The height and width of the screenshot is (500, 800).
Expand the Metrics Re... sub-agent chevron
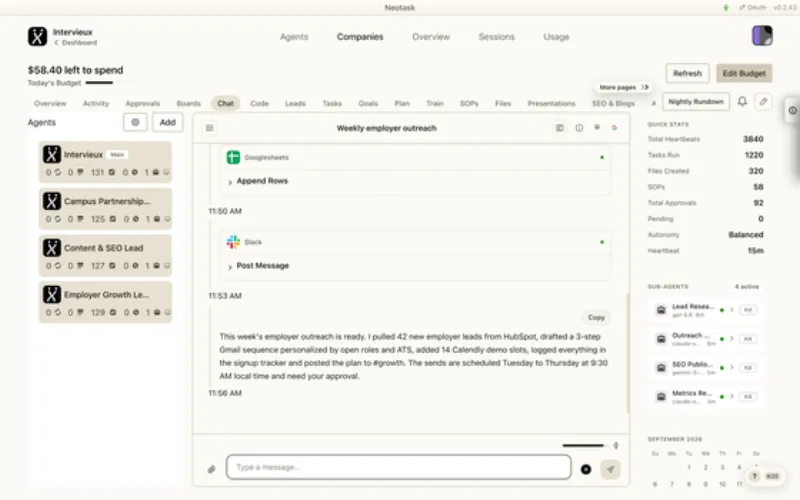[732, 396]
